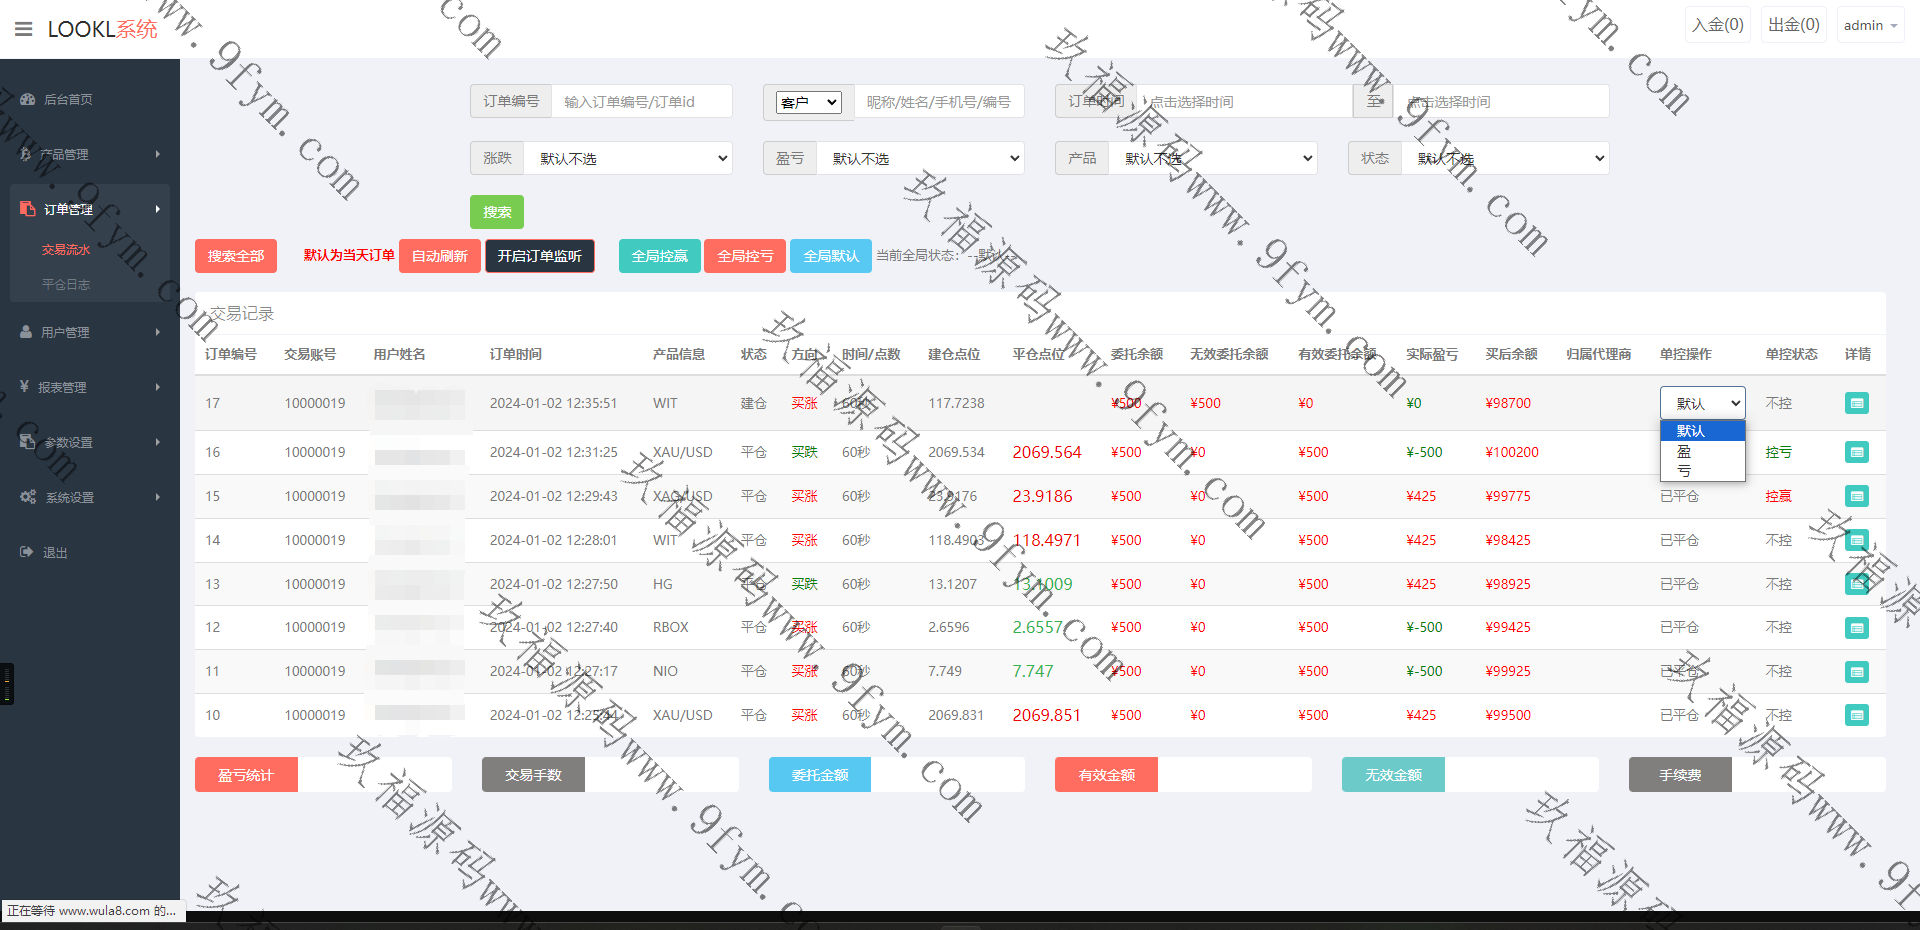Open detail icon for order 15
This screenshot has height=930, width=1920.
coord(1856,496)
